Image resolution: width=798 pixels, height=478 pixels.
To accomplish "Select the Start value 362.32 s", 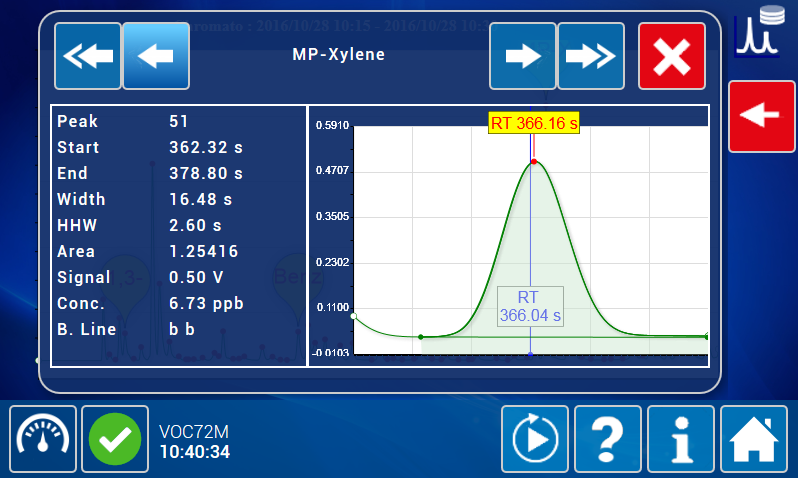I will (206, 147).
